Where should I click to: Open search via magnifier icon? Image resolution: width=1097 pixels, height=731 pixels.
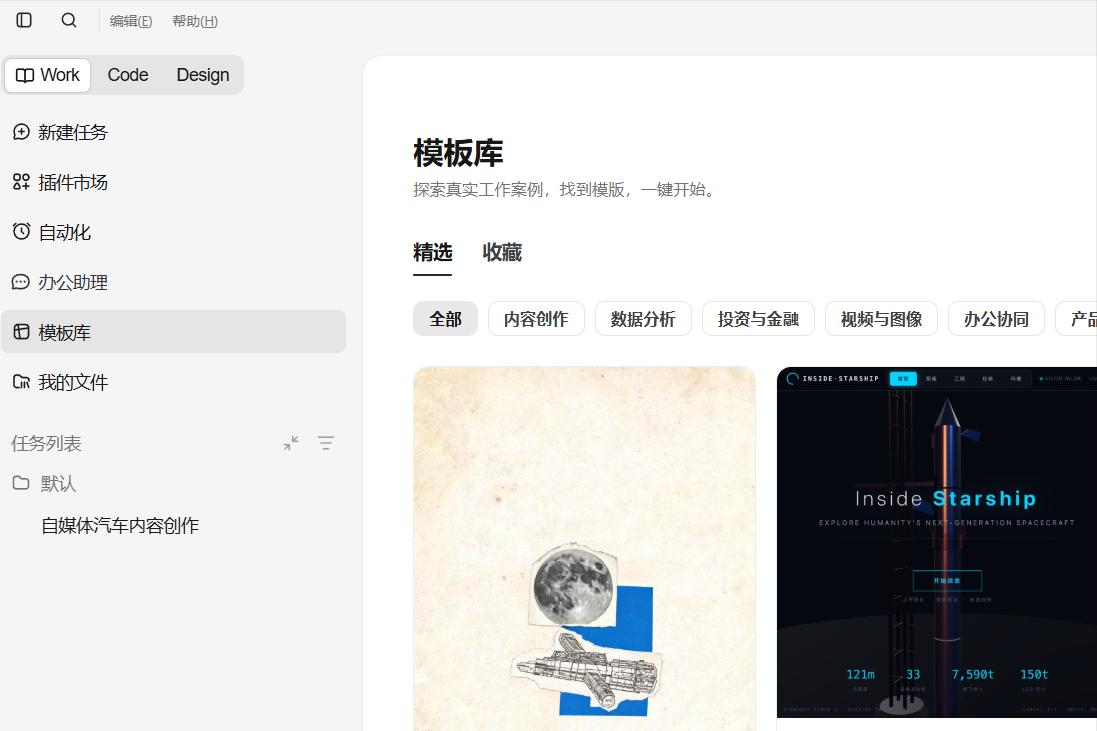tap(69, 20)
